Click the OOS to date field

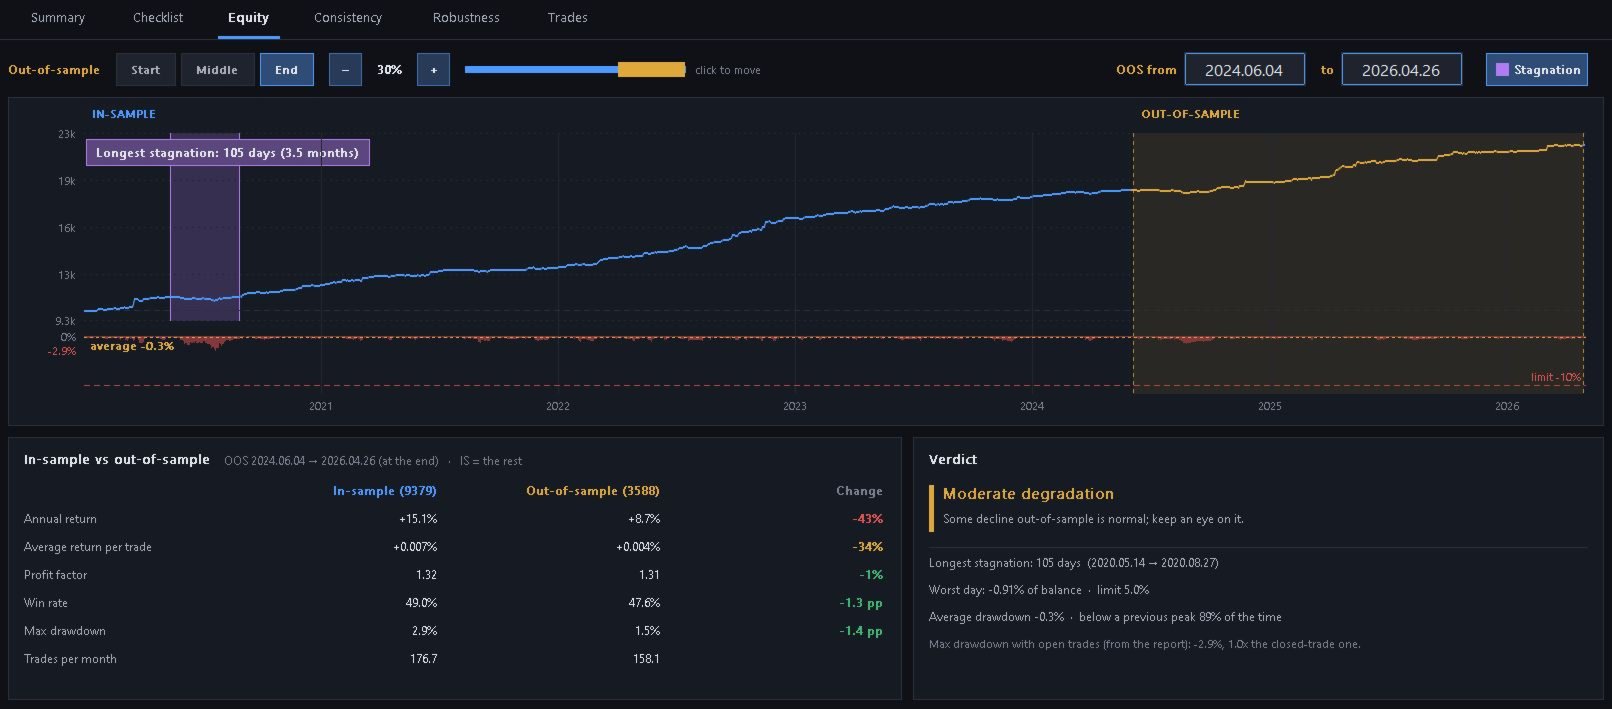click(1401, 70)
